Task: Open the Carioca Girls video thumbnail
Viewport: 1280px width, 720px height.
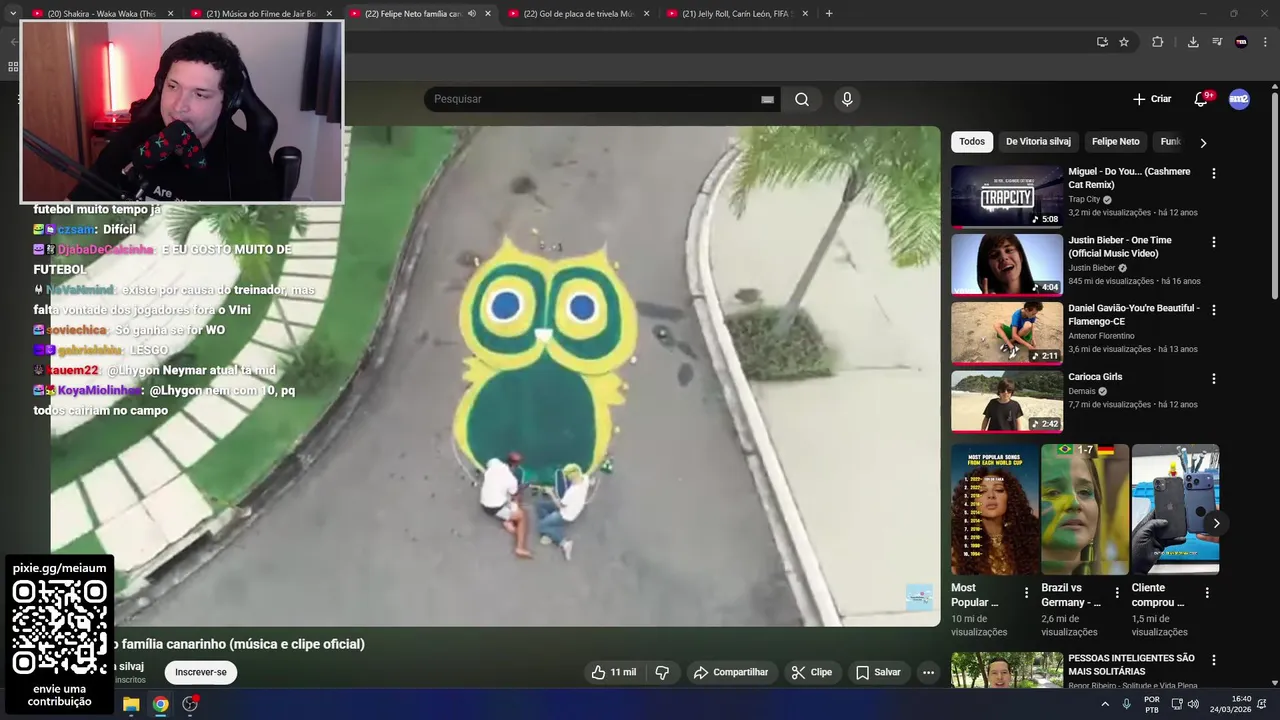Action: point(1007,401)
